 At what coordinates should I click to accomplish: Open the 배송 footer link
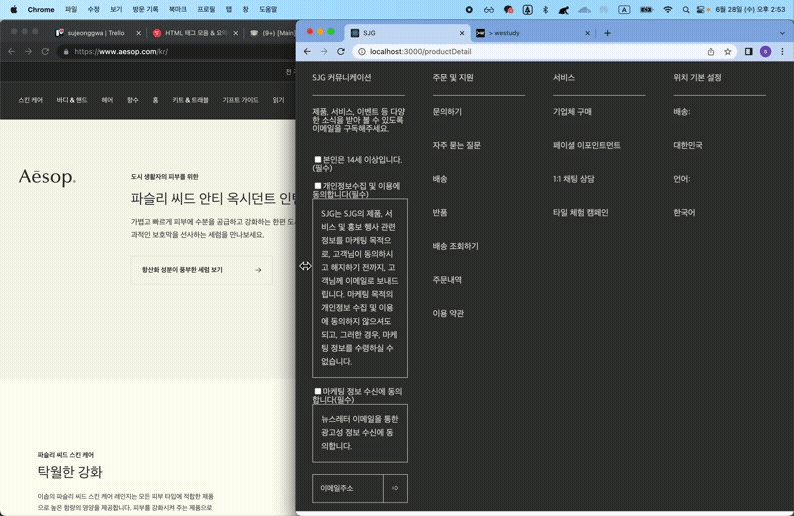[x=440, y=179]
